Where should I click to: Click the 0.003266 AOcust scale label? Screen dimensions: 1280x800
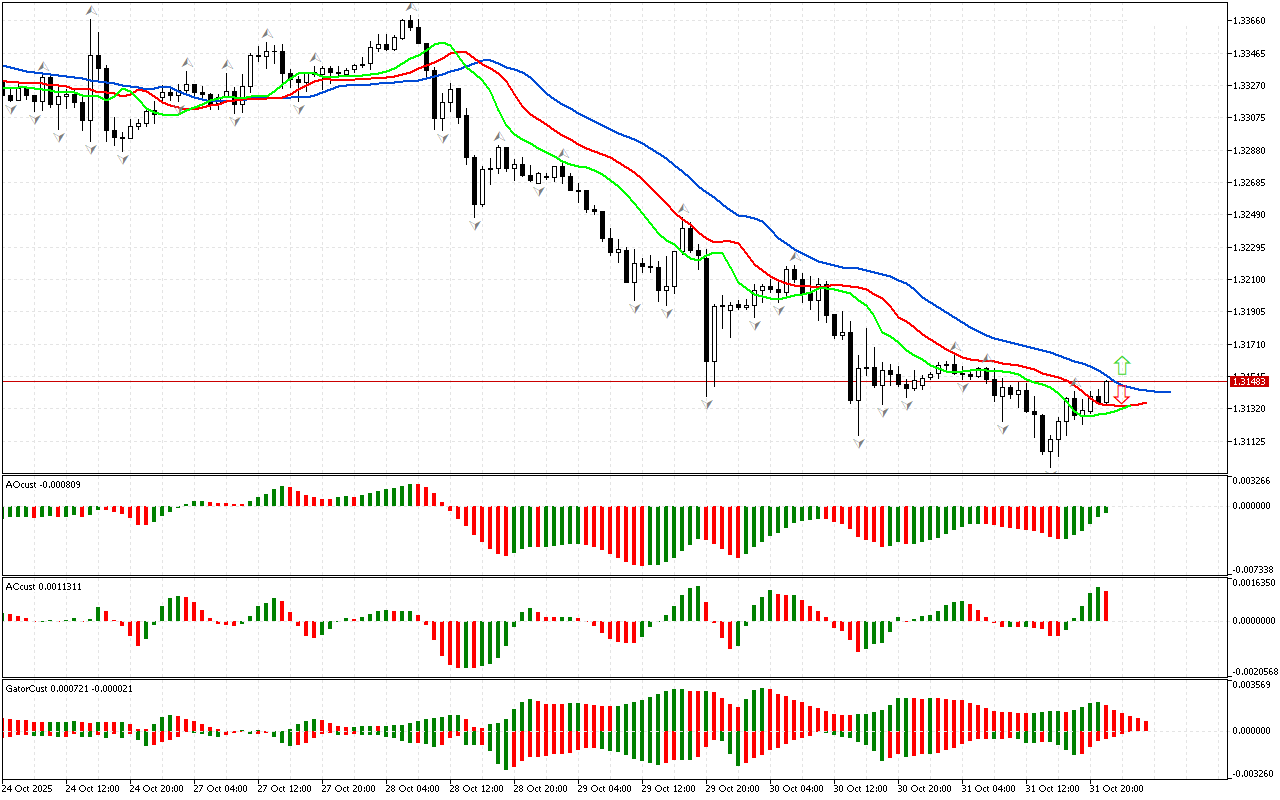pyautogui.click(x=1250, y=481)
